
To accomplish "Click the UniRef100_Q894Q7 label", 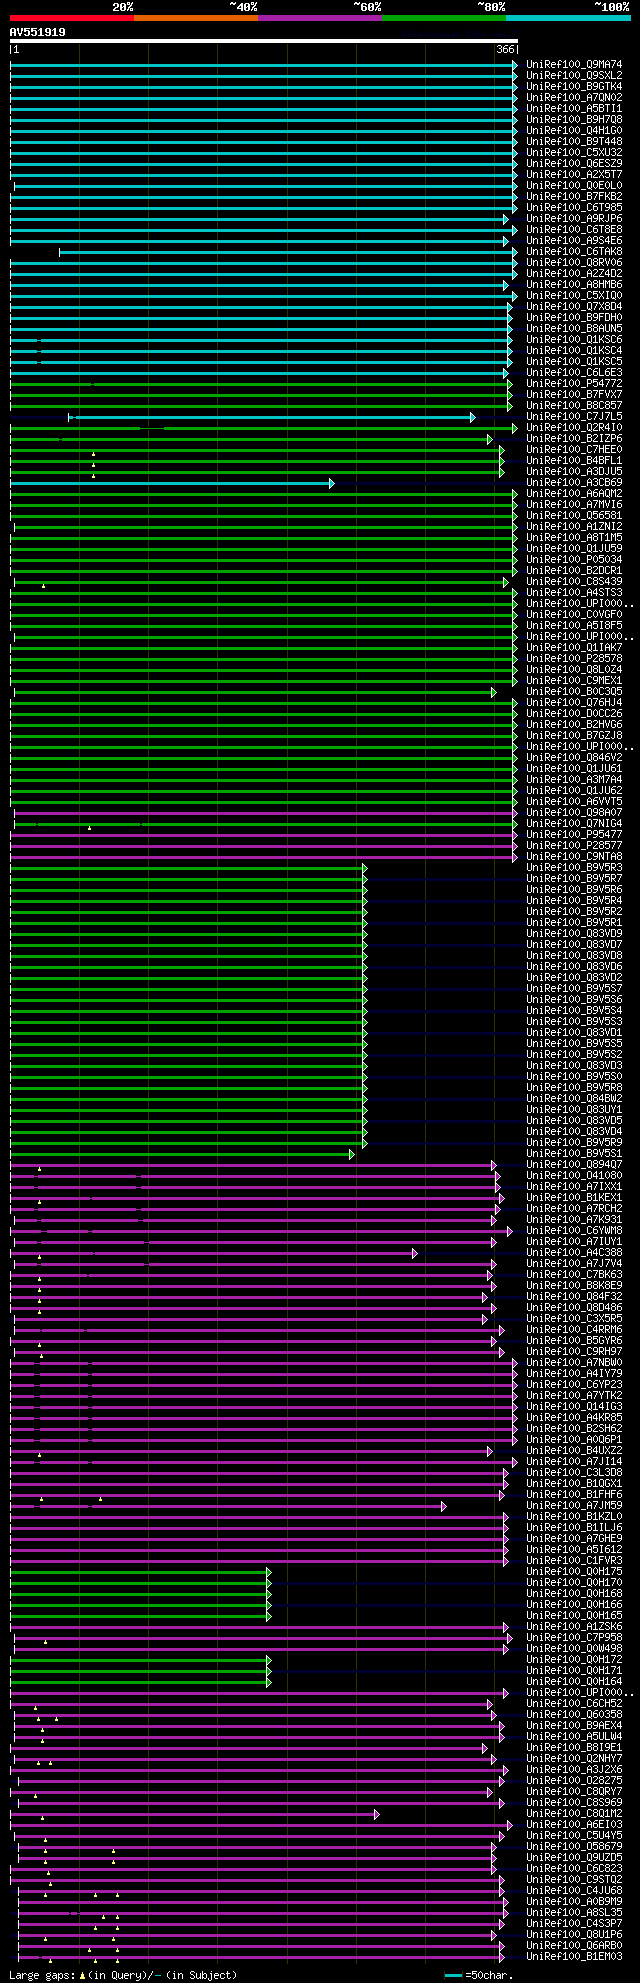I will coord(574,1165).
